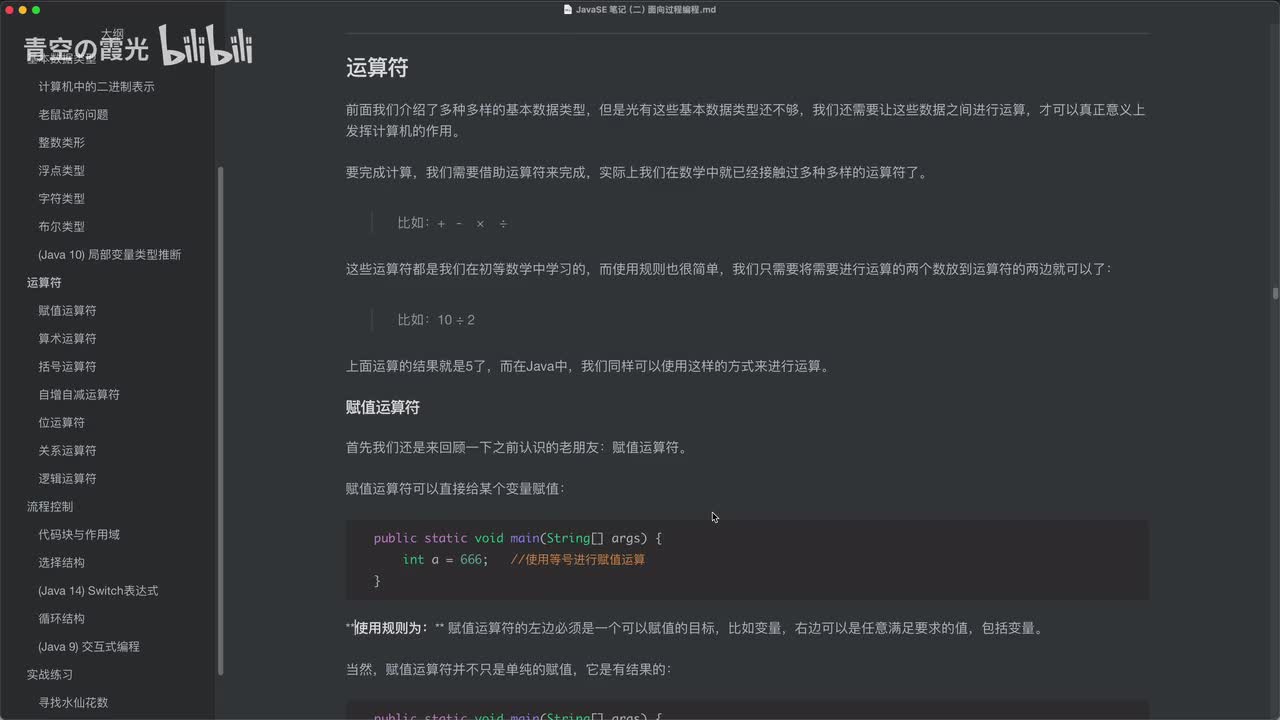Image resolution: width=1280 pixels, height=720 pixels.
Task: Open 关系运算符 outline item
Action: 67,451
